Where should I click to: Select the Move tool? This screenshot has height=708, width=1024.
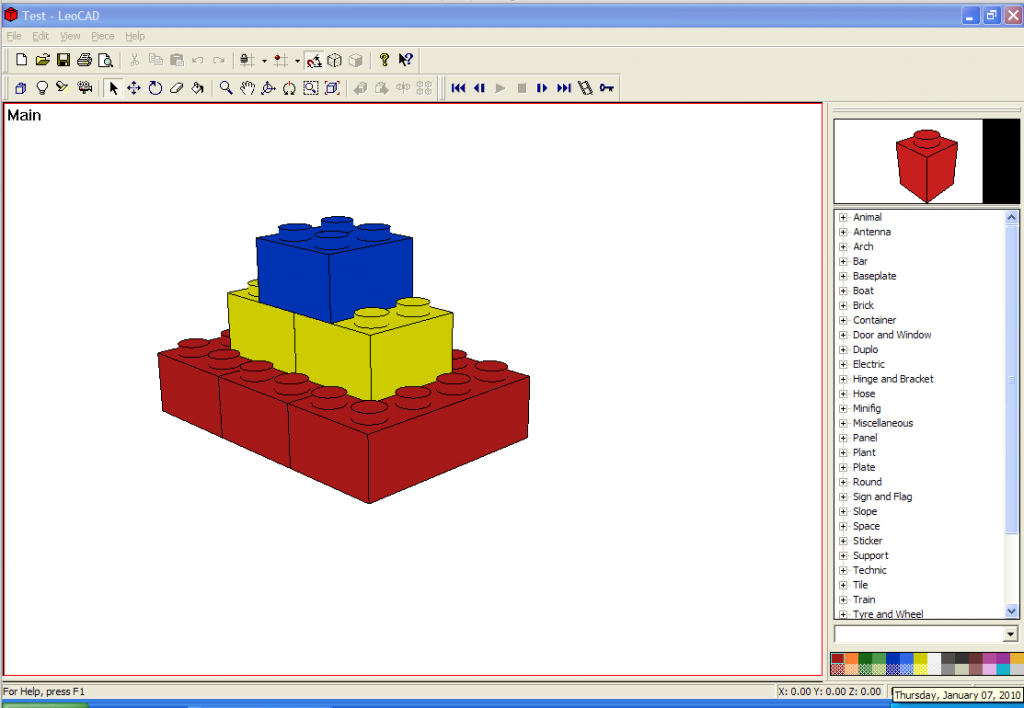click(134, 88)
